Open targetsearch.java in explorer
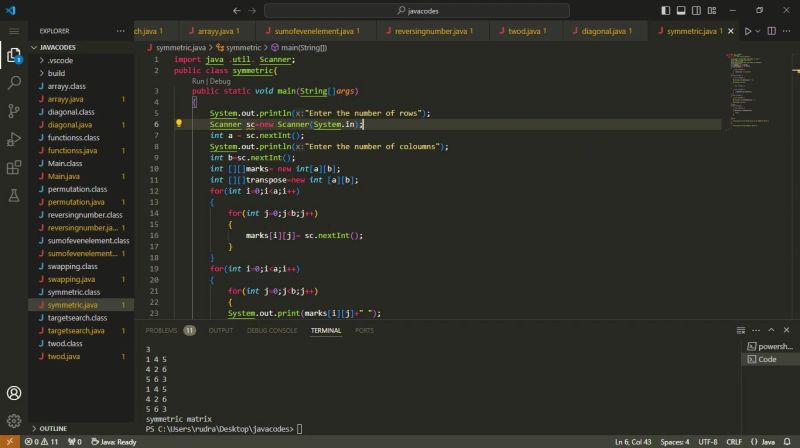 pos(81,331)
